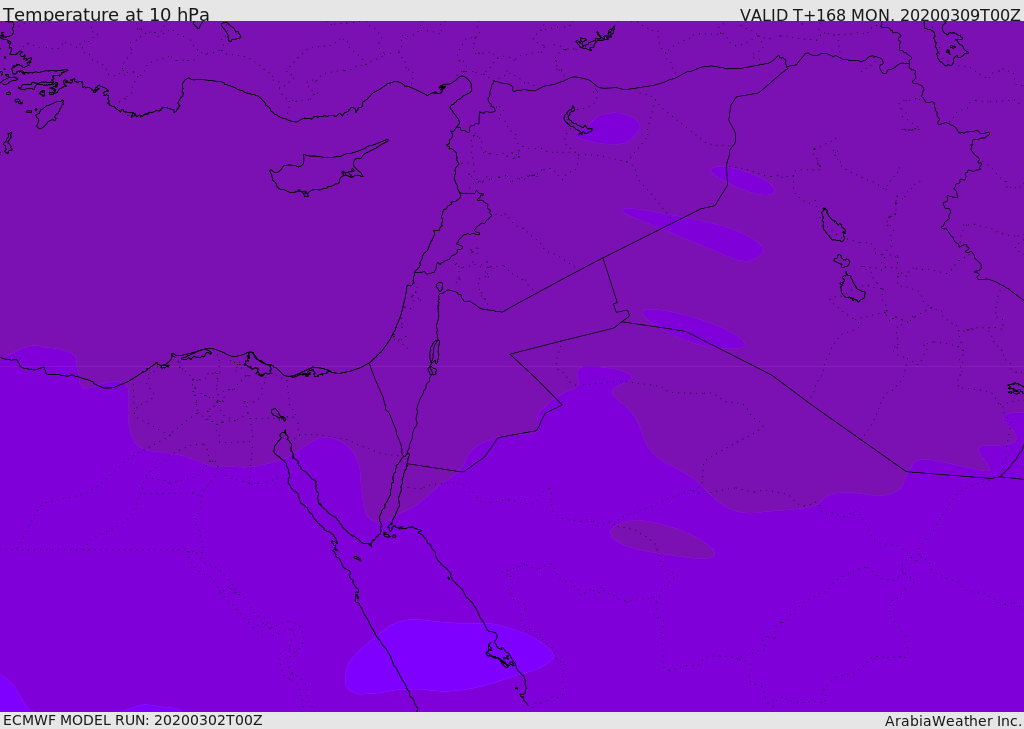Click the 'VALID T+168 MON. 20200309T00Z' label
The height and width of the screenshot is (729, 1024).
coord(880,14)
